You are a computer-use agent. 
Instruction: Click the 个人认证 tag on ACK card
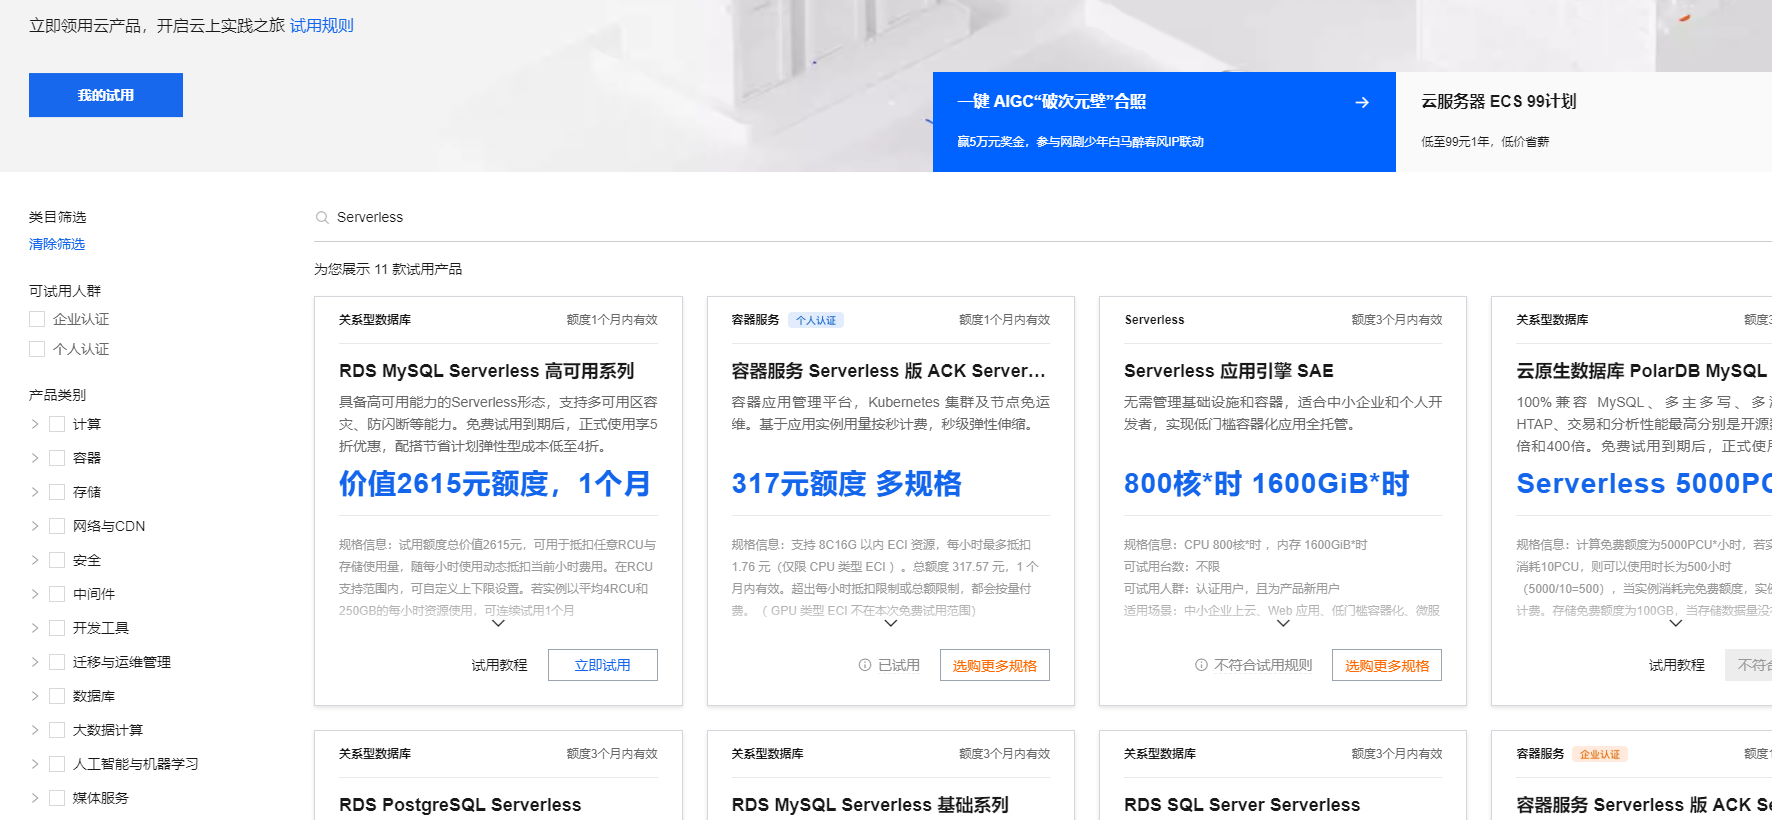pos(816,320)
